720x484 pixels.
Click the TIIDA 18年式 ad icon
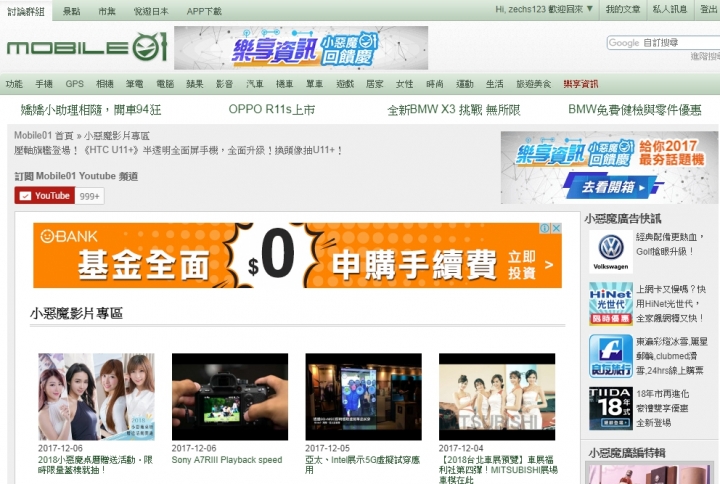click(x=611, y=408)
